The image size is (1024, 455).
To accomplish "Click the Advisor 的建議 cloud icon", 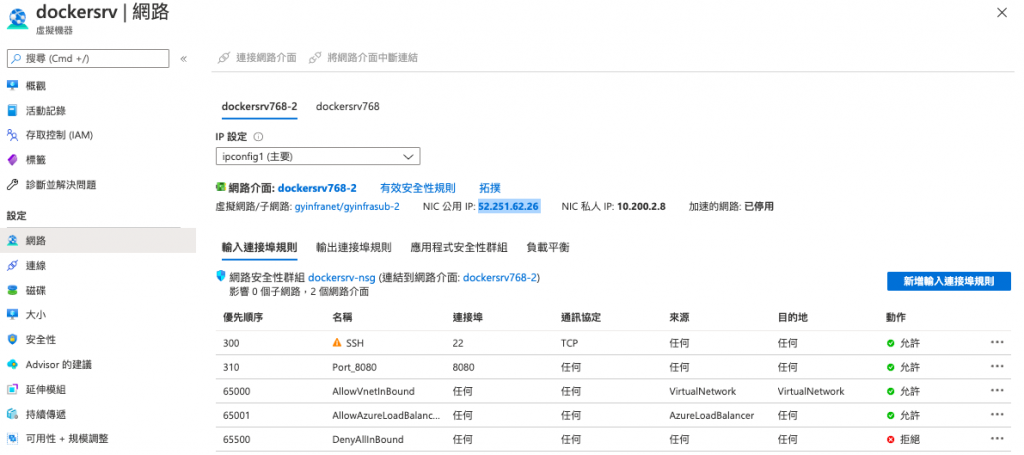I will [12, 364].
